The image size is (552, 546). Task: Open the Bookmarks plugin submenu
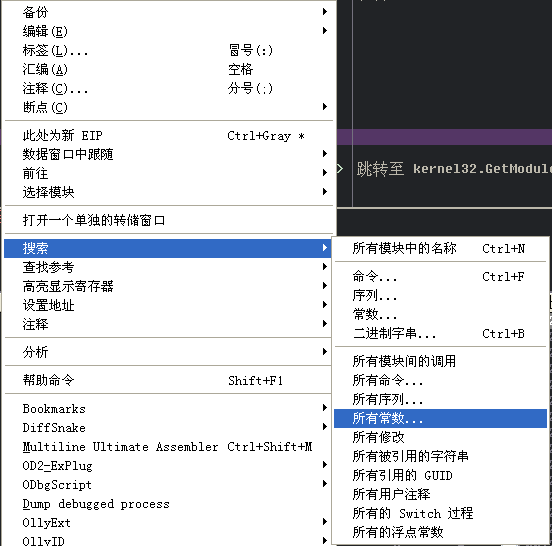click(168, 408)
